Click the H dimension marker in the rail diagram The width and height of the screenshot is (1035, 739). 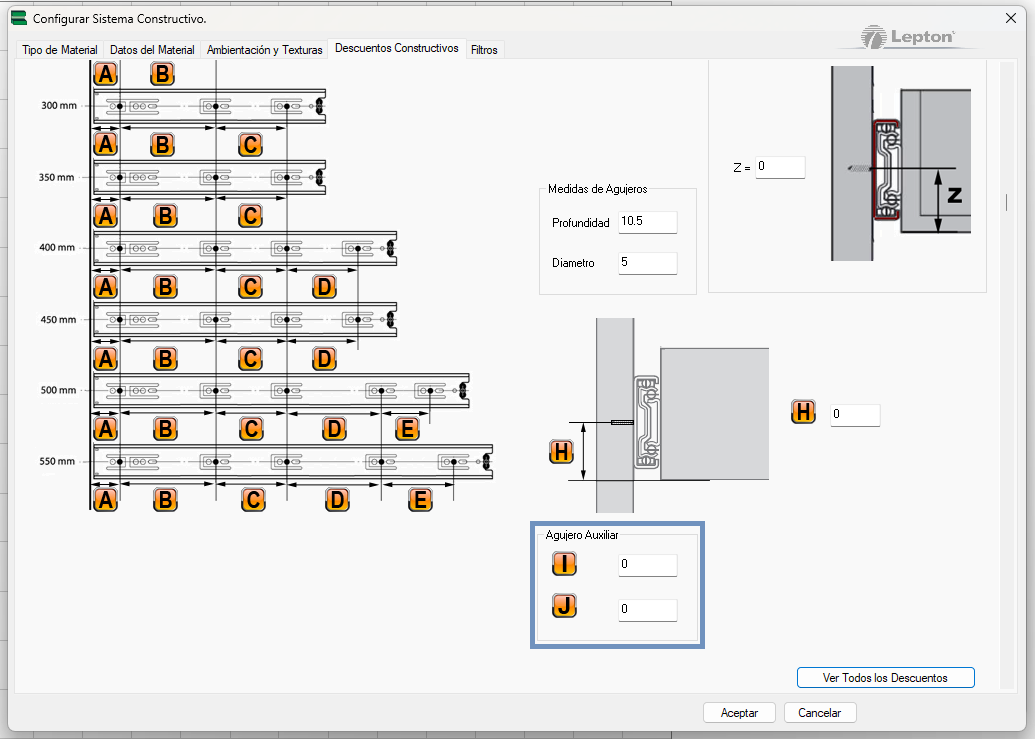coord(562,452)
